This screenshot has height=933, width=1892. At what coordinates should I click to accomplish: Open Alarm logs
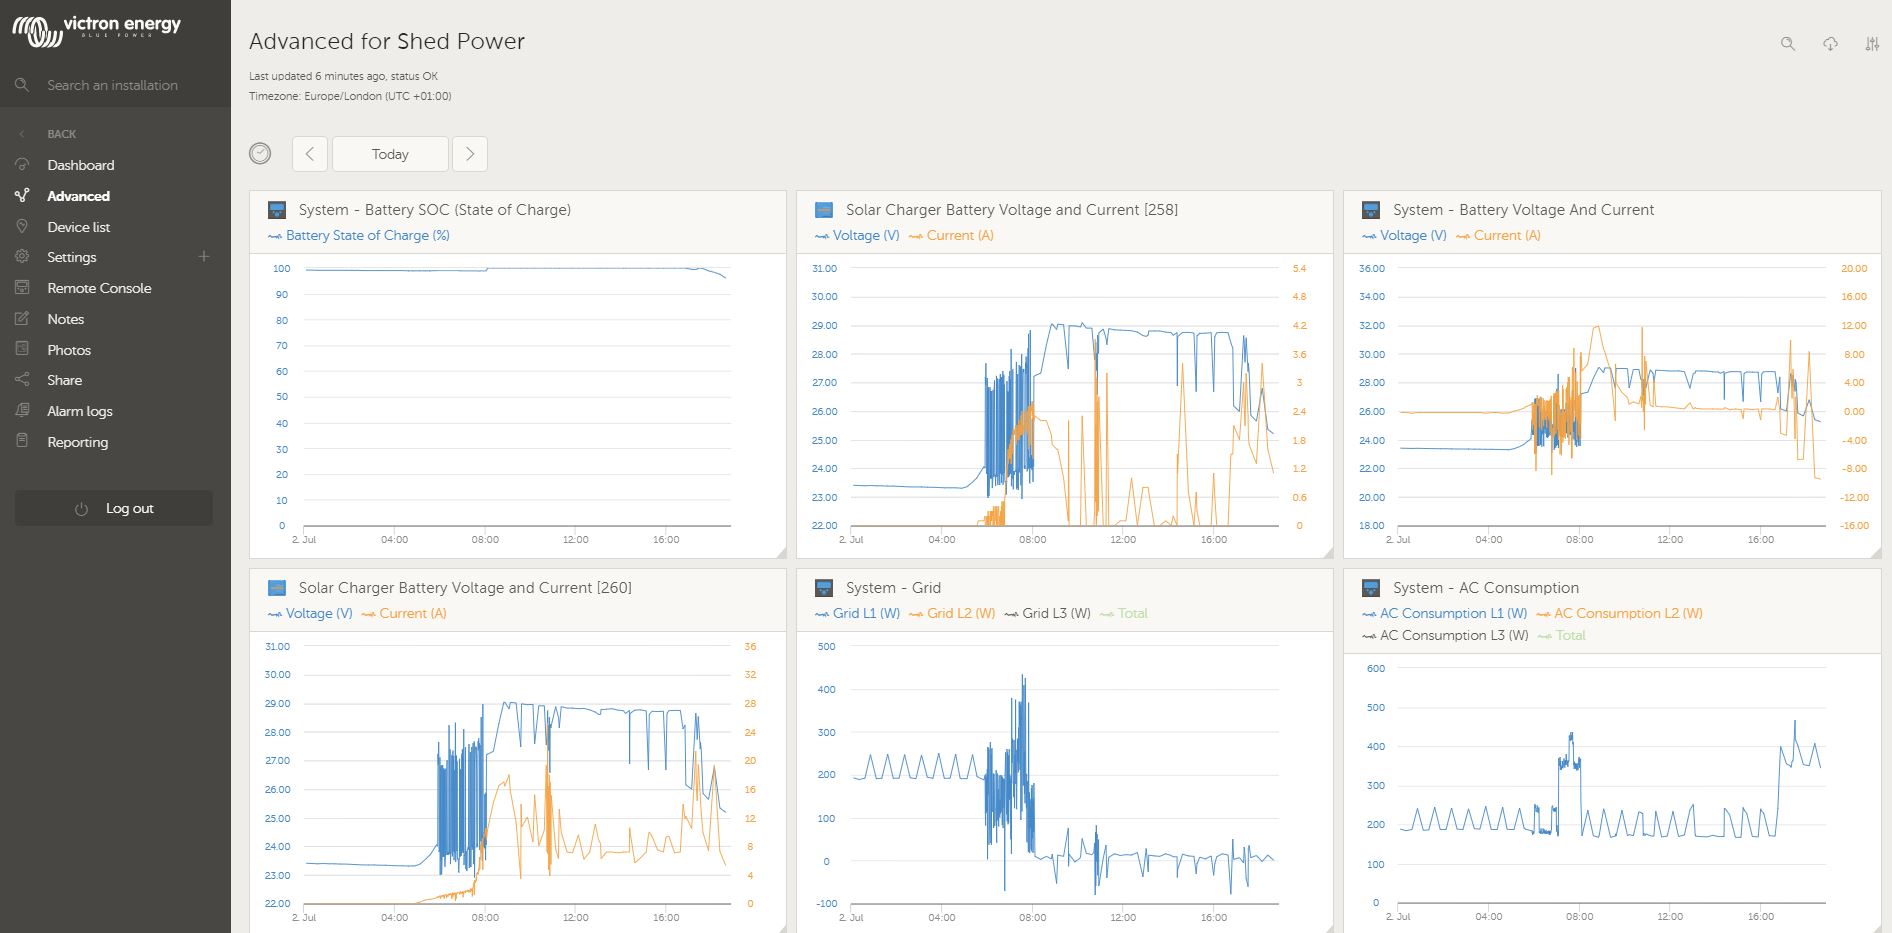click(x=79, y=411)
